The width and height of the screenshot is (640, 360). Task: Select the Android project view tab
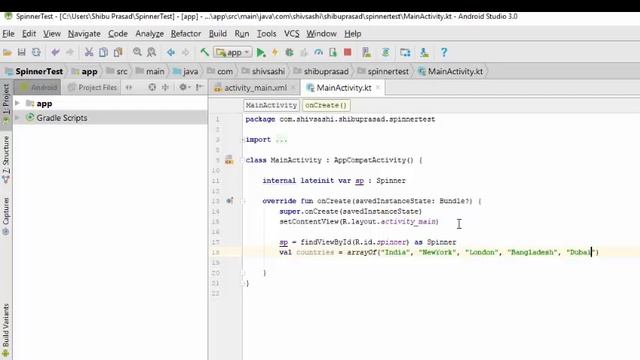[x=38, y=87]
